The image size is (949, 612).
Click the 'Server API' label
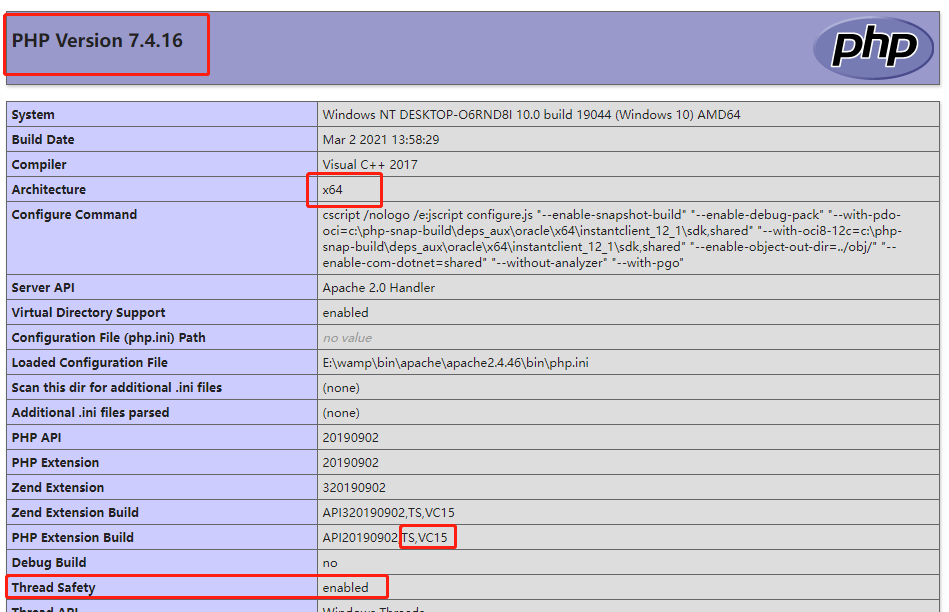[x=42, y=288]
